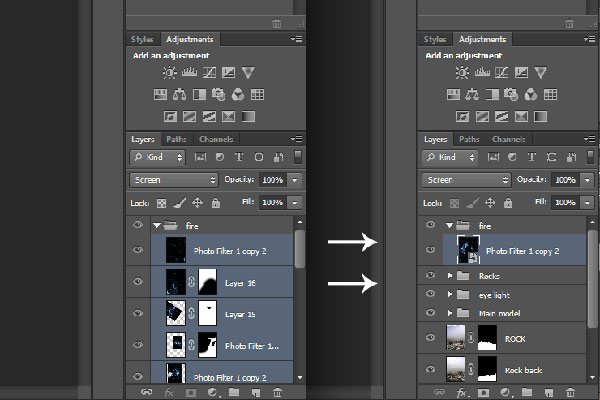Viewport: 600px width, 400px height.
Task: Hide the Main model group
Action: coord(430,312)
